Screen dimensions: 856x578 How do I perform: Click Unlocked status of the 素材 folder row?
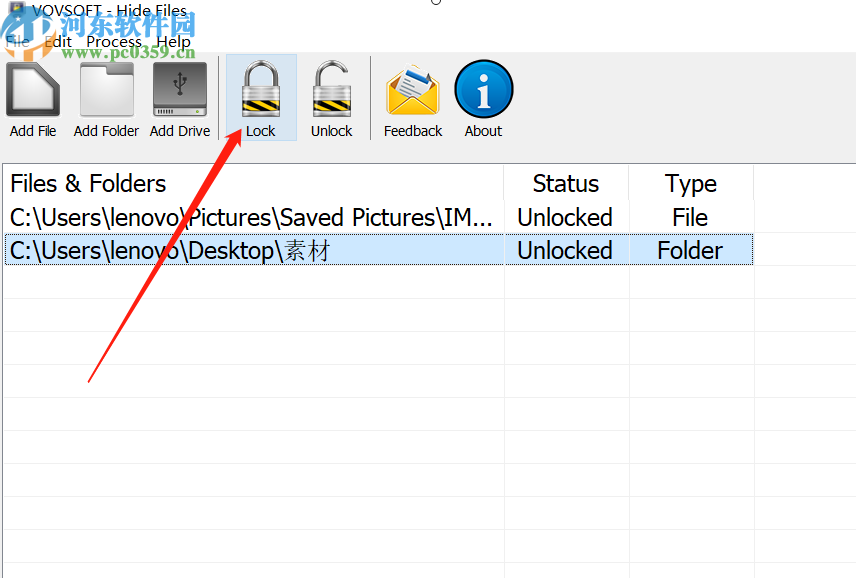564,250
